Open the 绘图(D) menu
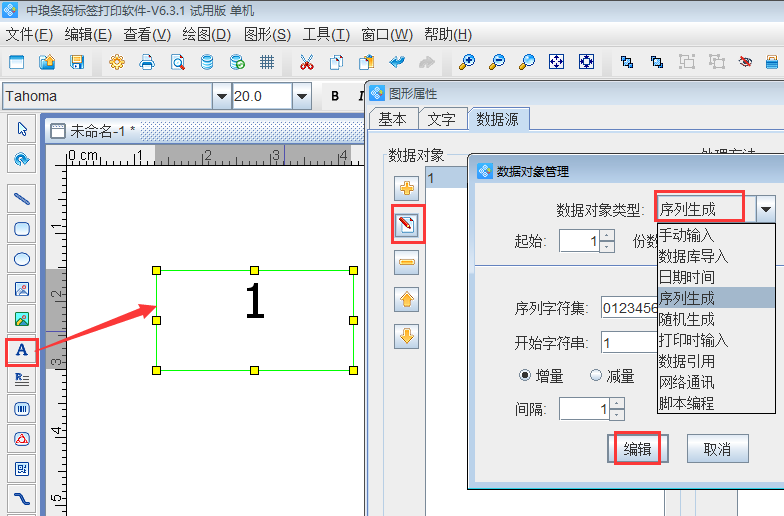 click(x=207, y=34)
